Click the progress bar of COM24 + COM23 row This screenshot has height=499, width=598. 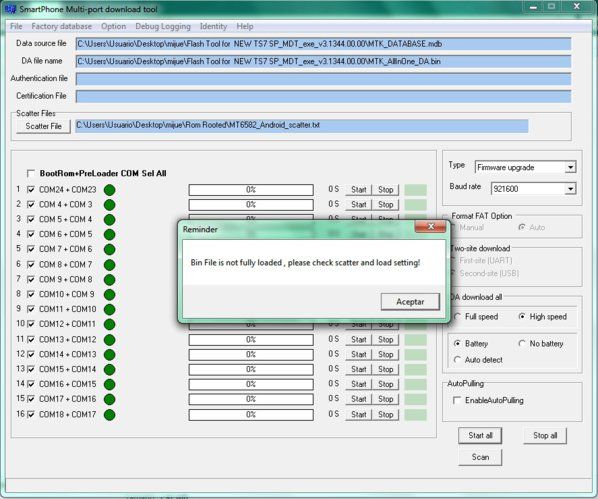(x=251, y=190)
